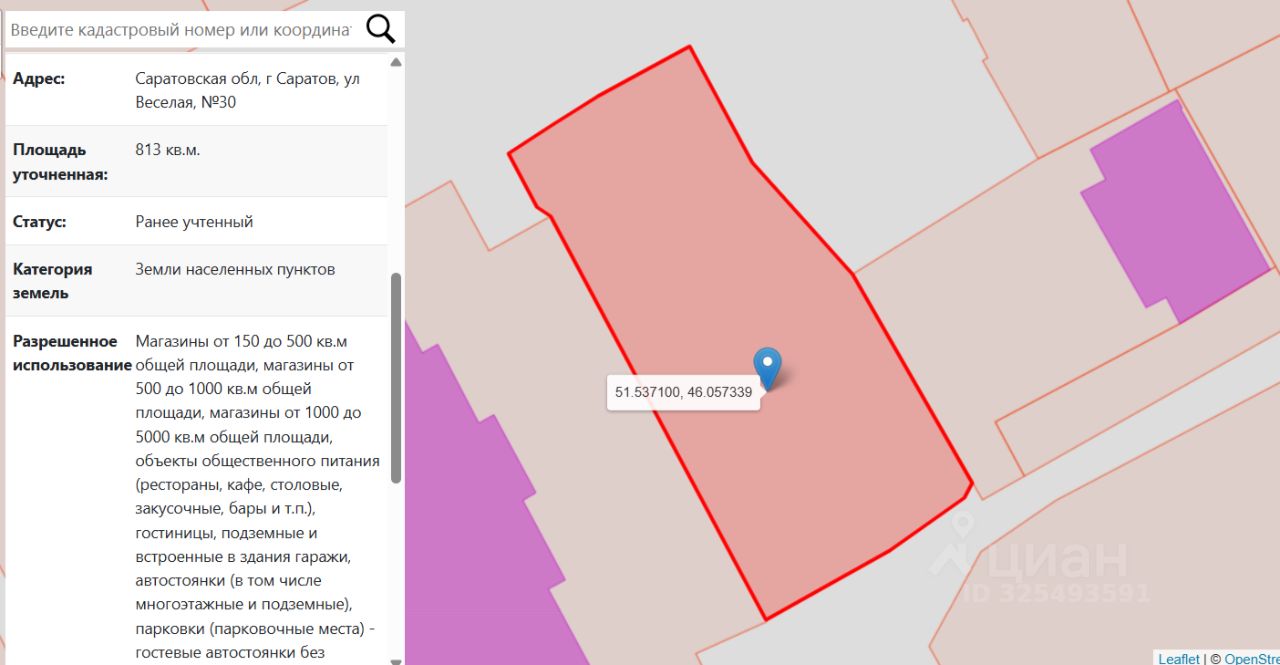Click the Категория земель row
This screenshot has height=665, width=1280.
[196, 281]
